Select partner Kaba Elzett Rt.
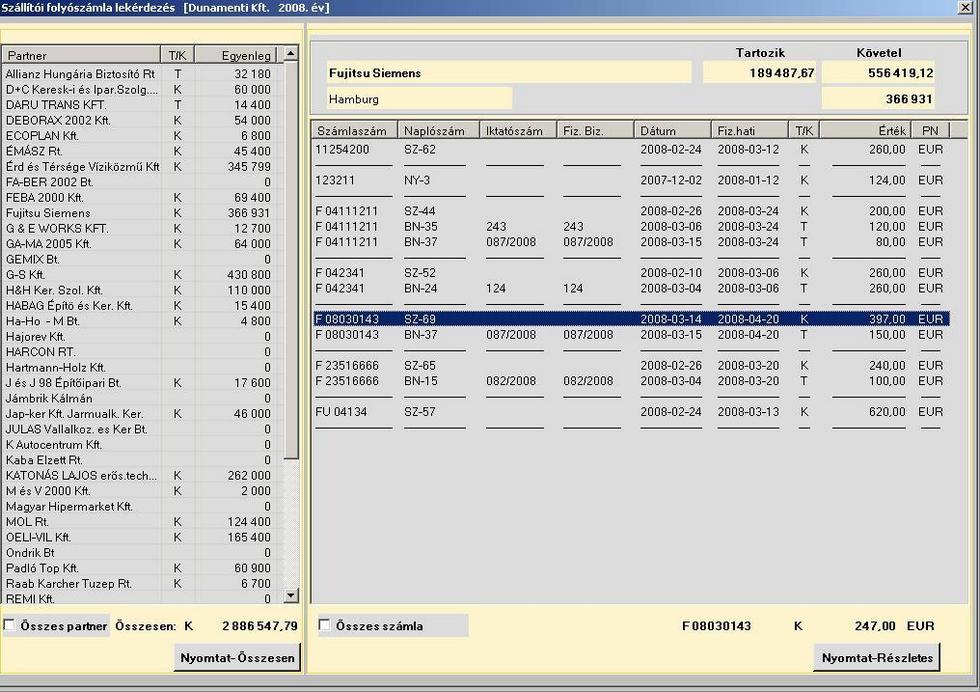 pos(142,460)
